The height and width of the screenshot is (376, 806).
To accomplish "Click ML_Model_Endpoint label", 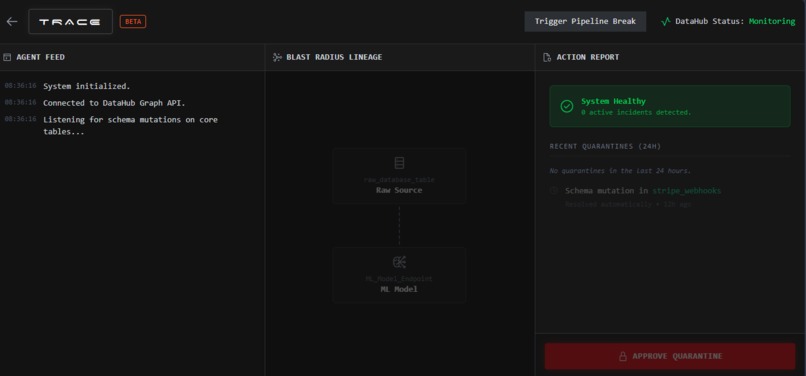I will tap(399, 279).
